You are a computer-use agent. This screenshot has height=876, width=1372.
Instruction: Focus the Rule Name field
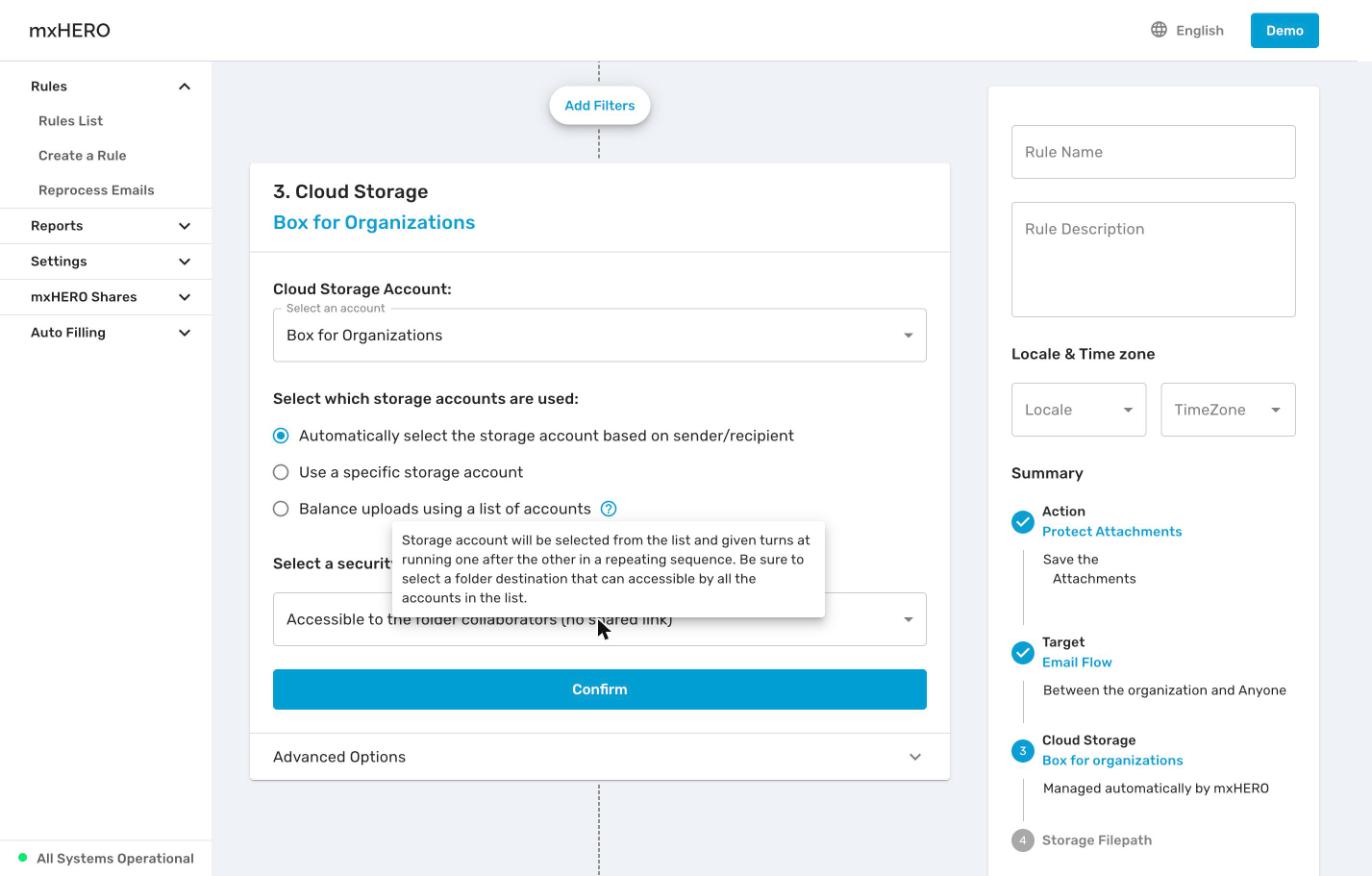click(x=1154, y=152)
